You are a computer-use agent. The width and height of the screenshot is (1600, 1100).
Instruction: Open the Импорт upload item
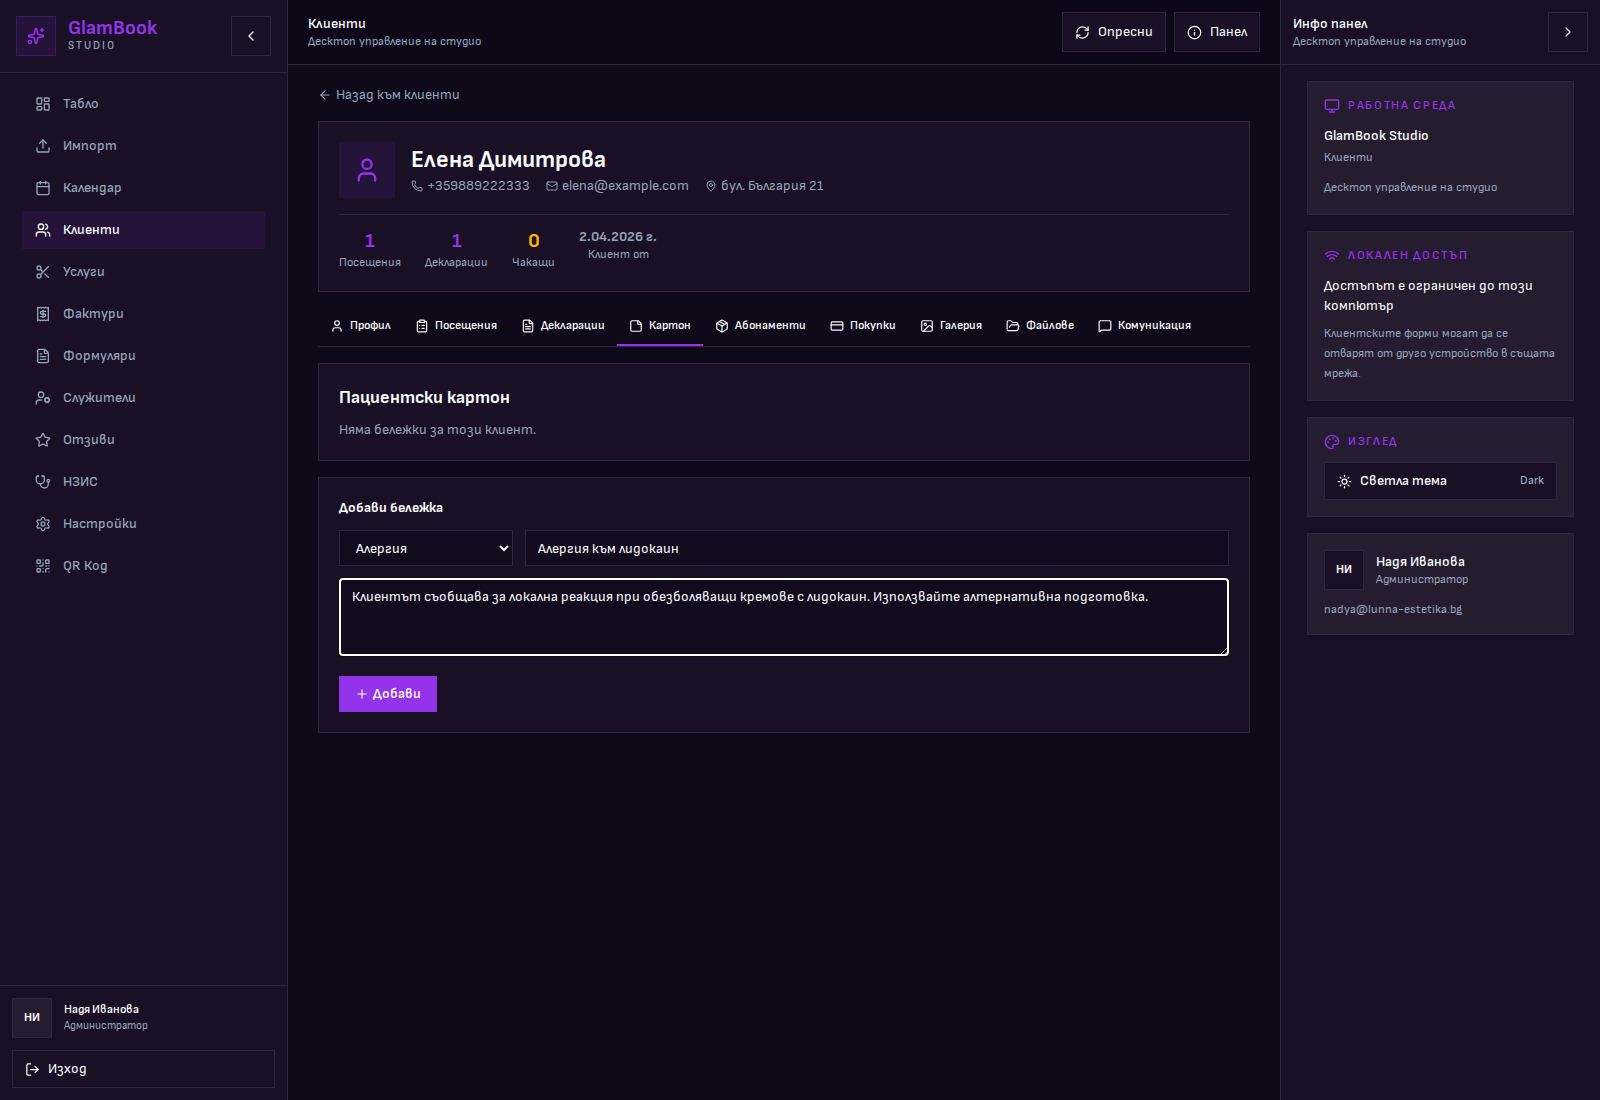(89, 146)
